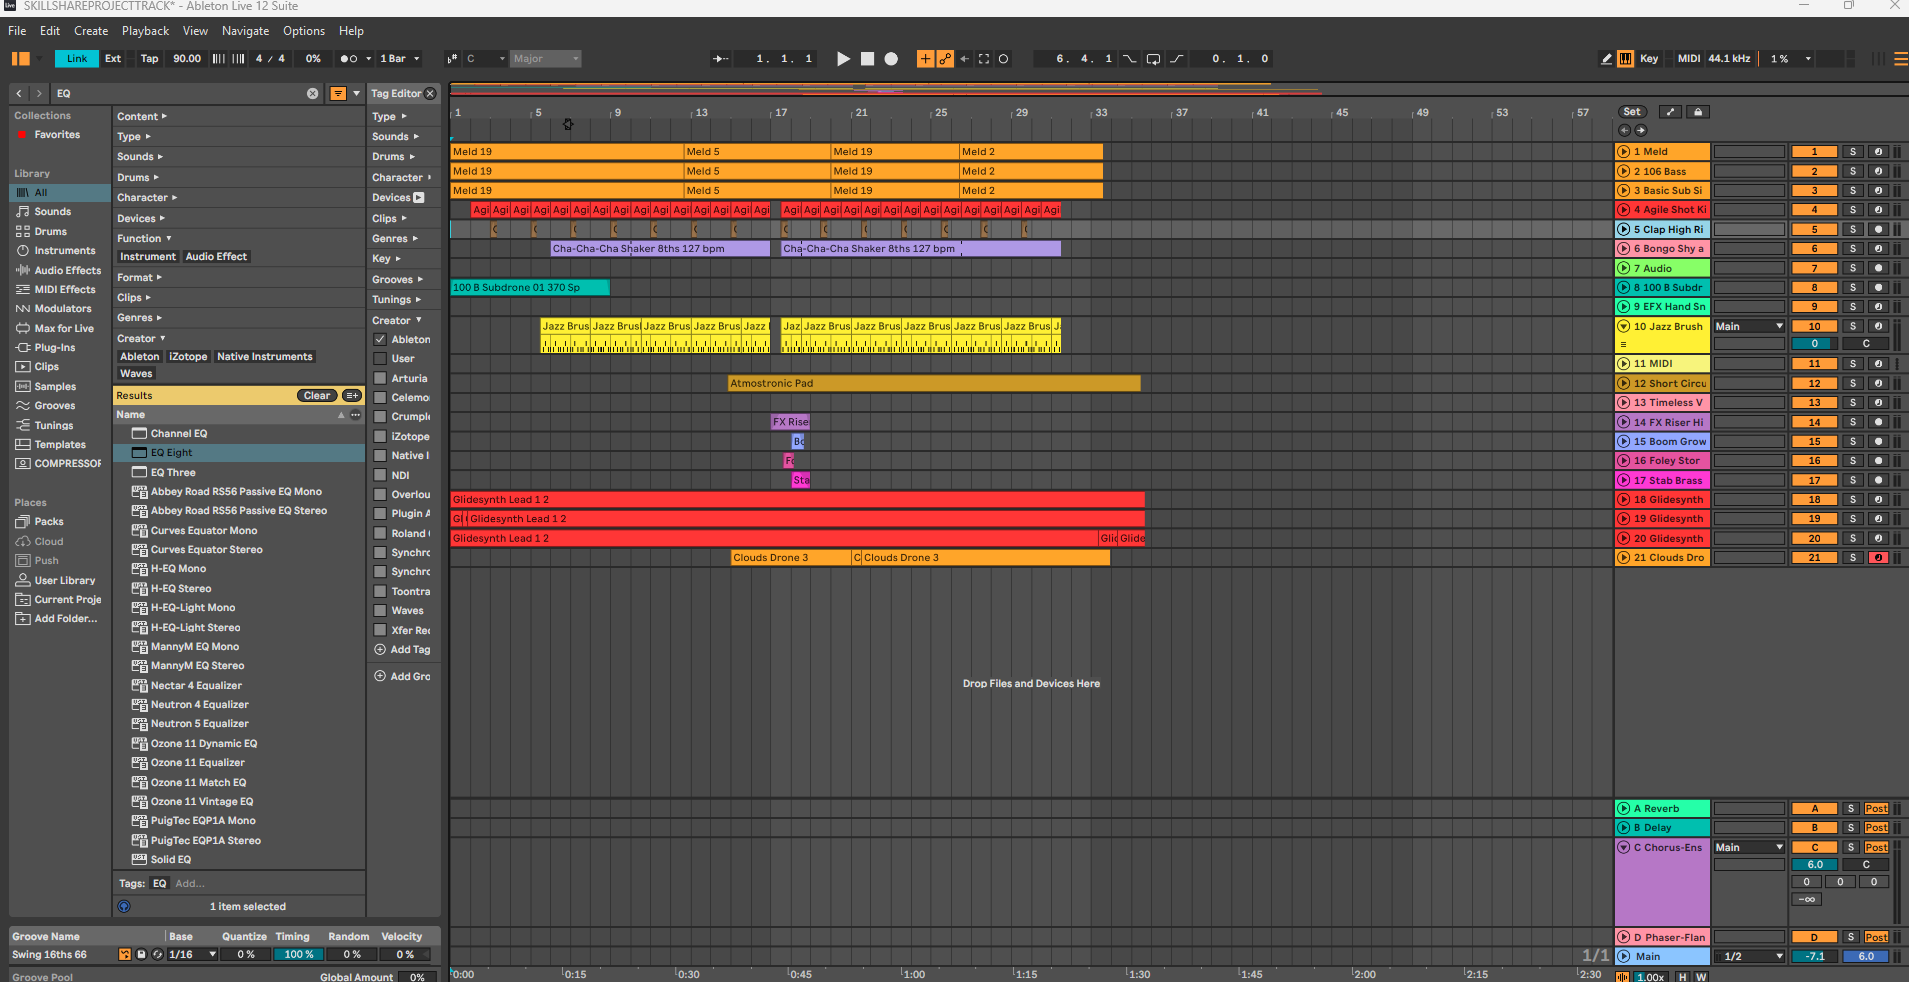Toggle Automation Arm button
The image size is (1909, 982).
click(945, 59)
